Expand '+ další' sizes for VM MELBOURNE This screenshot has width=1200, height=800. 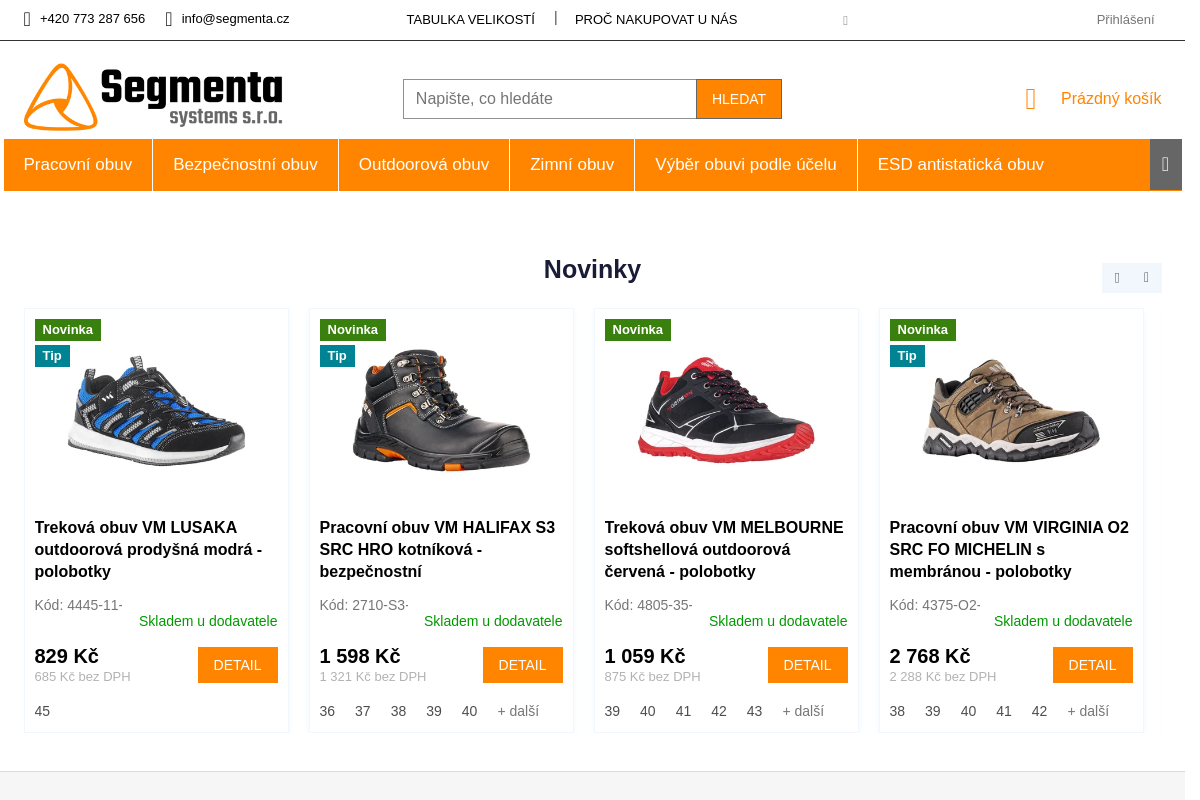coord(803,711)
